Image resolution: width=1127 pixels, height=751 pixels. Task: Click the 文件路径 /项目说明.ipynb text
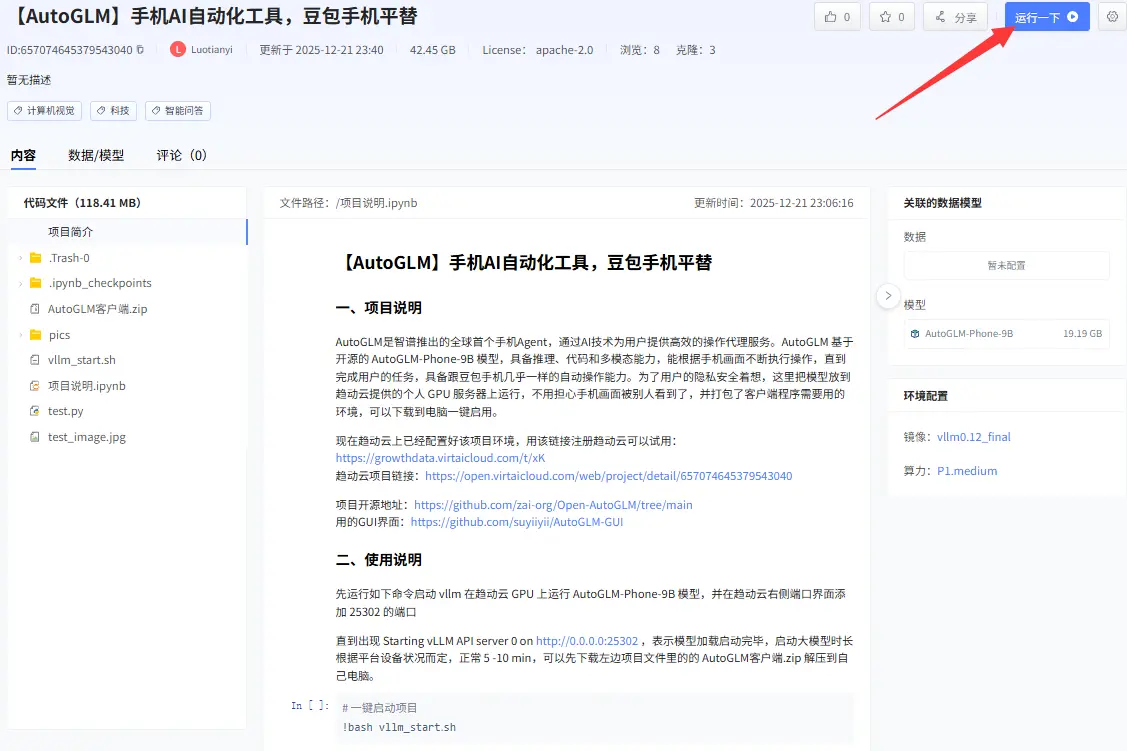(x=349, y=203)
